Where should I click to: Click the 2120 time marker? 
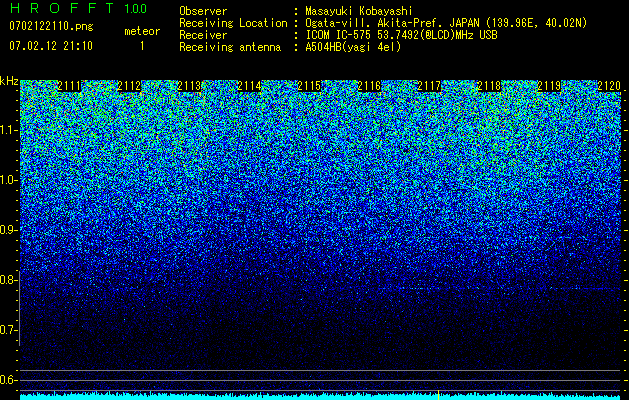tap(609, 86)
